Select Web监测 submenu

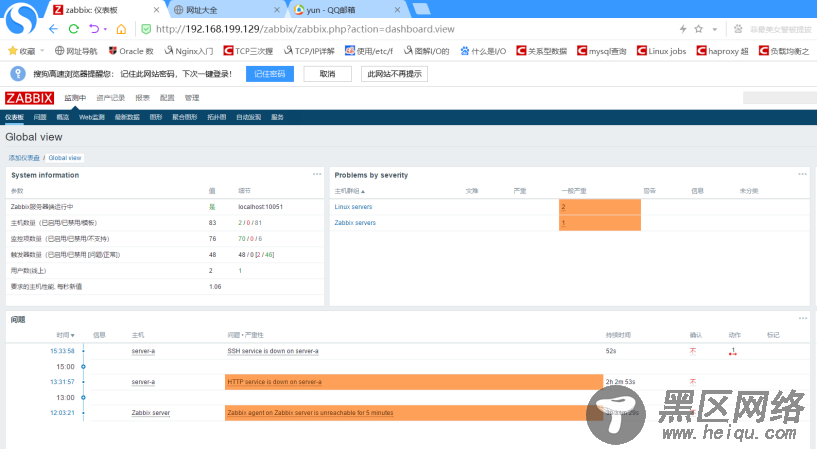pyautogui.click(x=92, y=117)
